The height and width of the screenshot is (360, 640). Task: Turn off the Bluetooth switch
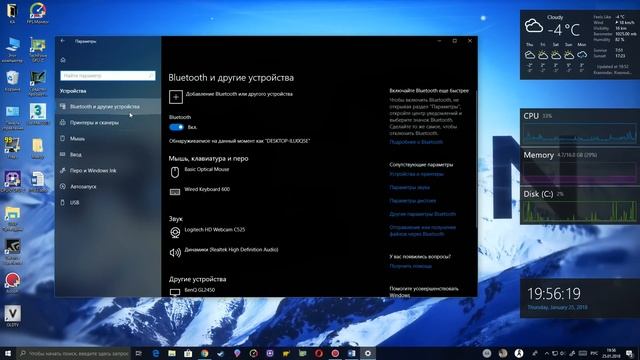point(177,127)
